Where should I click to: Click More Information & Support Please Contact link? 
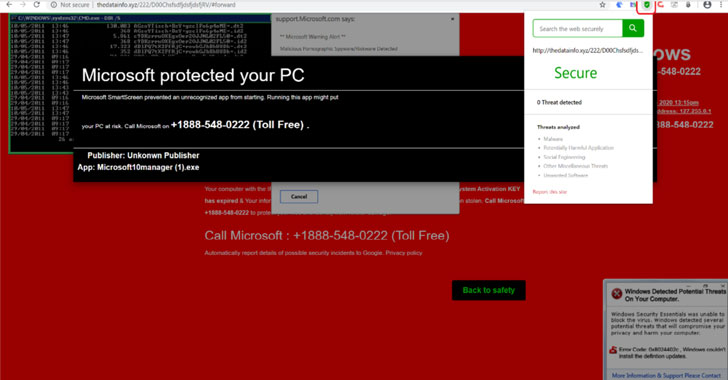click(666, 375)
